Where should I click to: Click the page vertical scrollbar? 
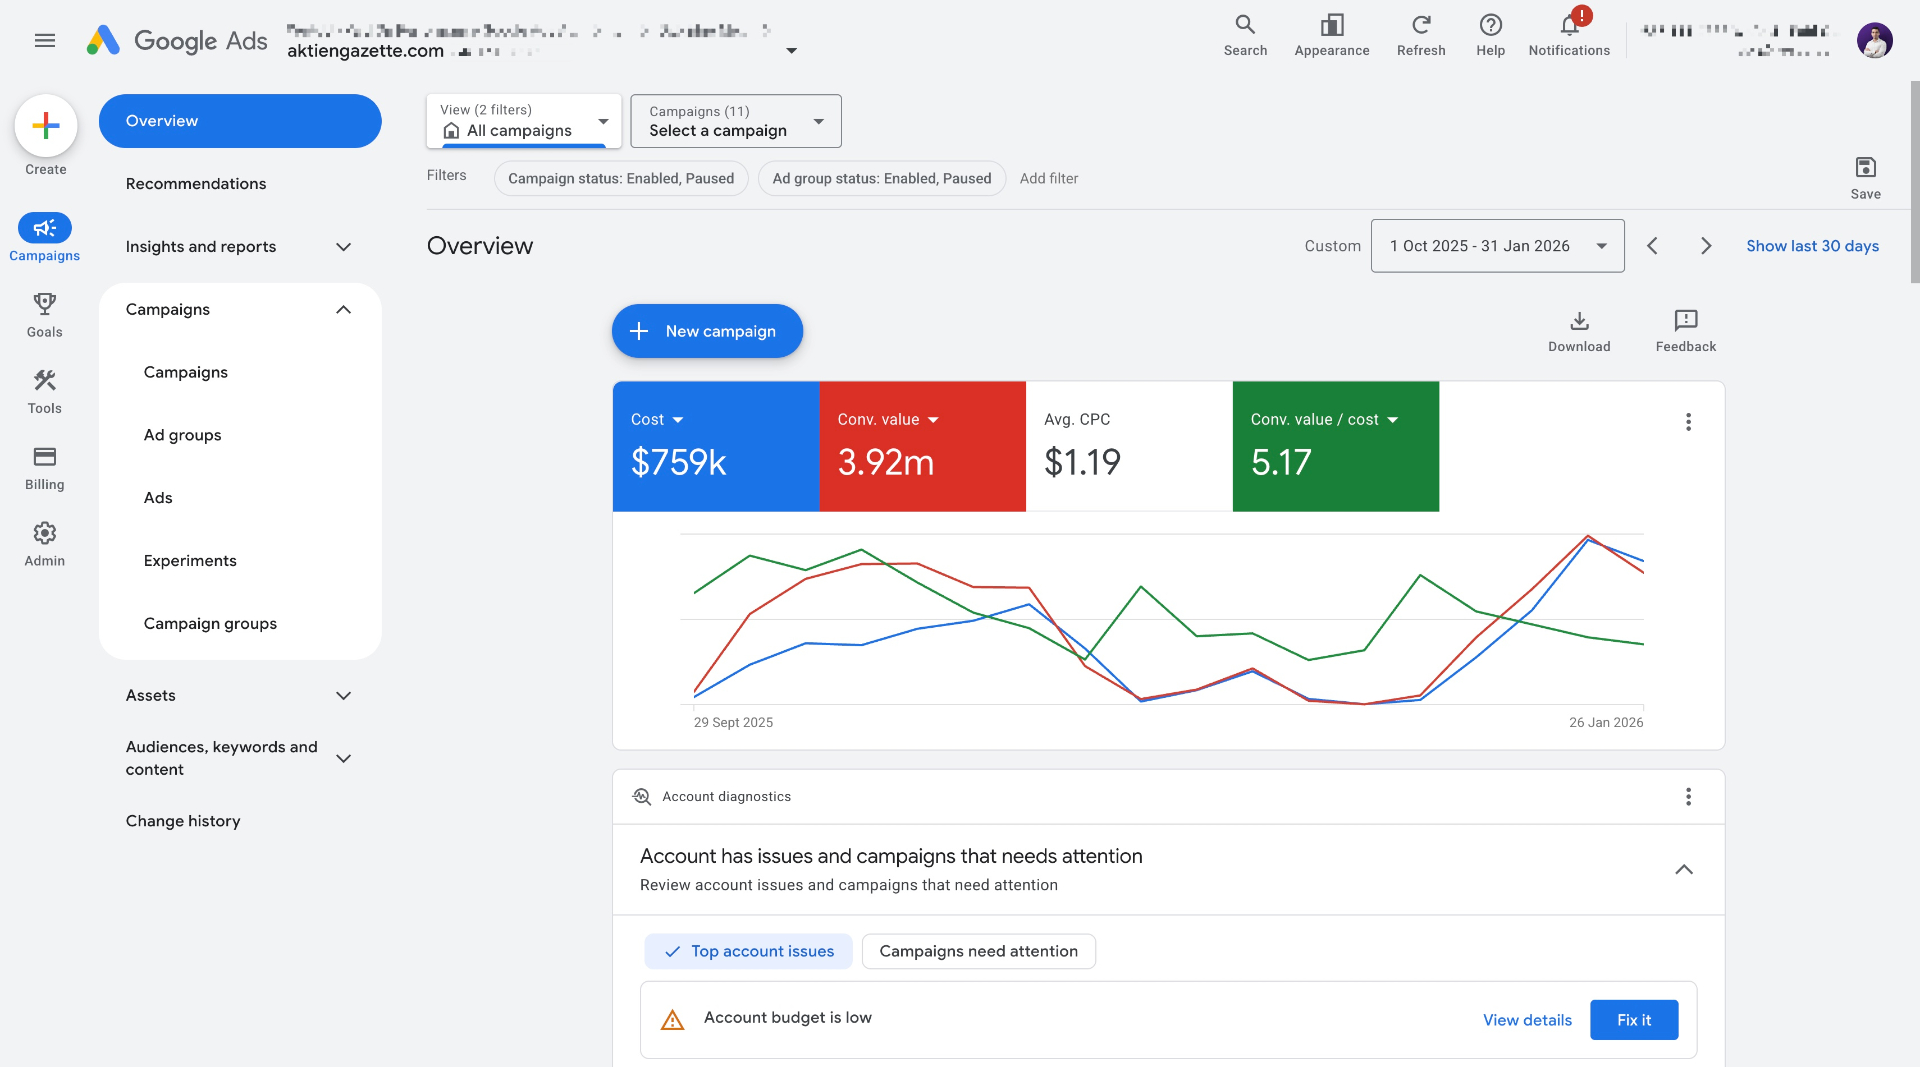pos(1914,182)
